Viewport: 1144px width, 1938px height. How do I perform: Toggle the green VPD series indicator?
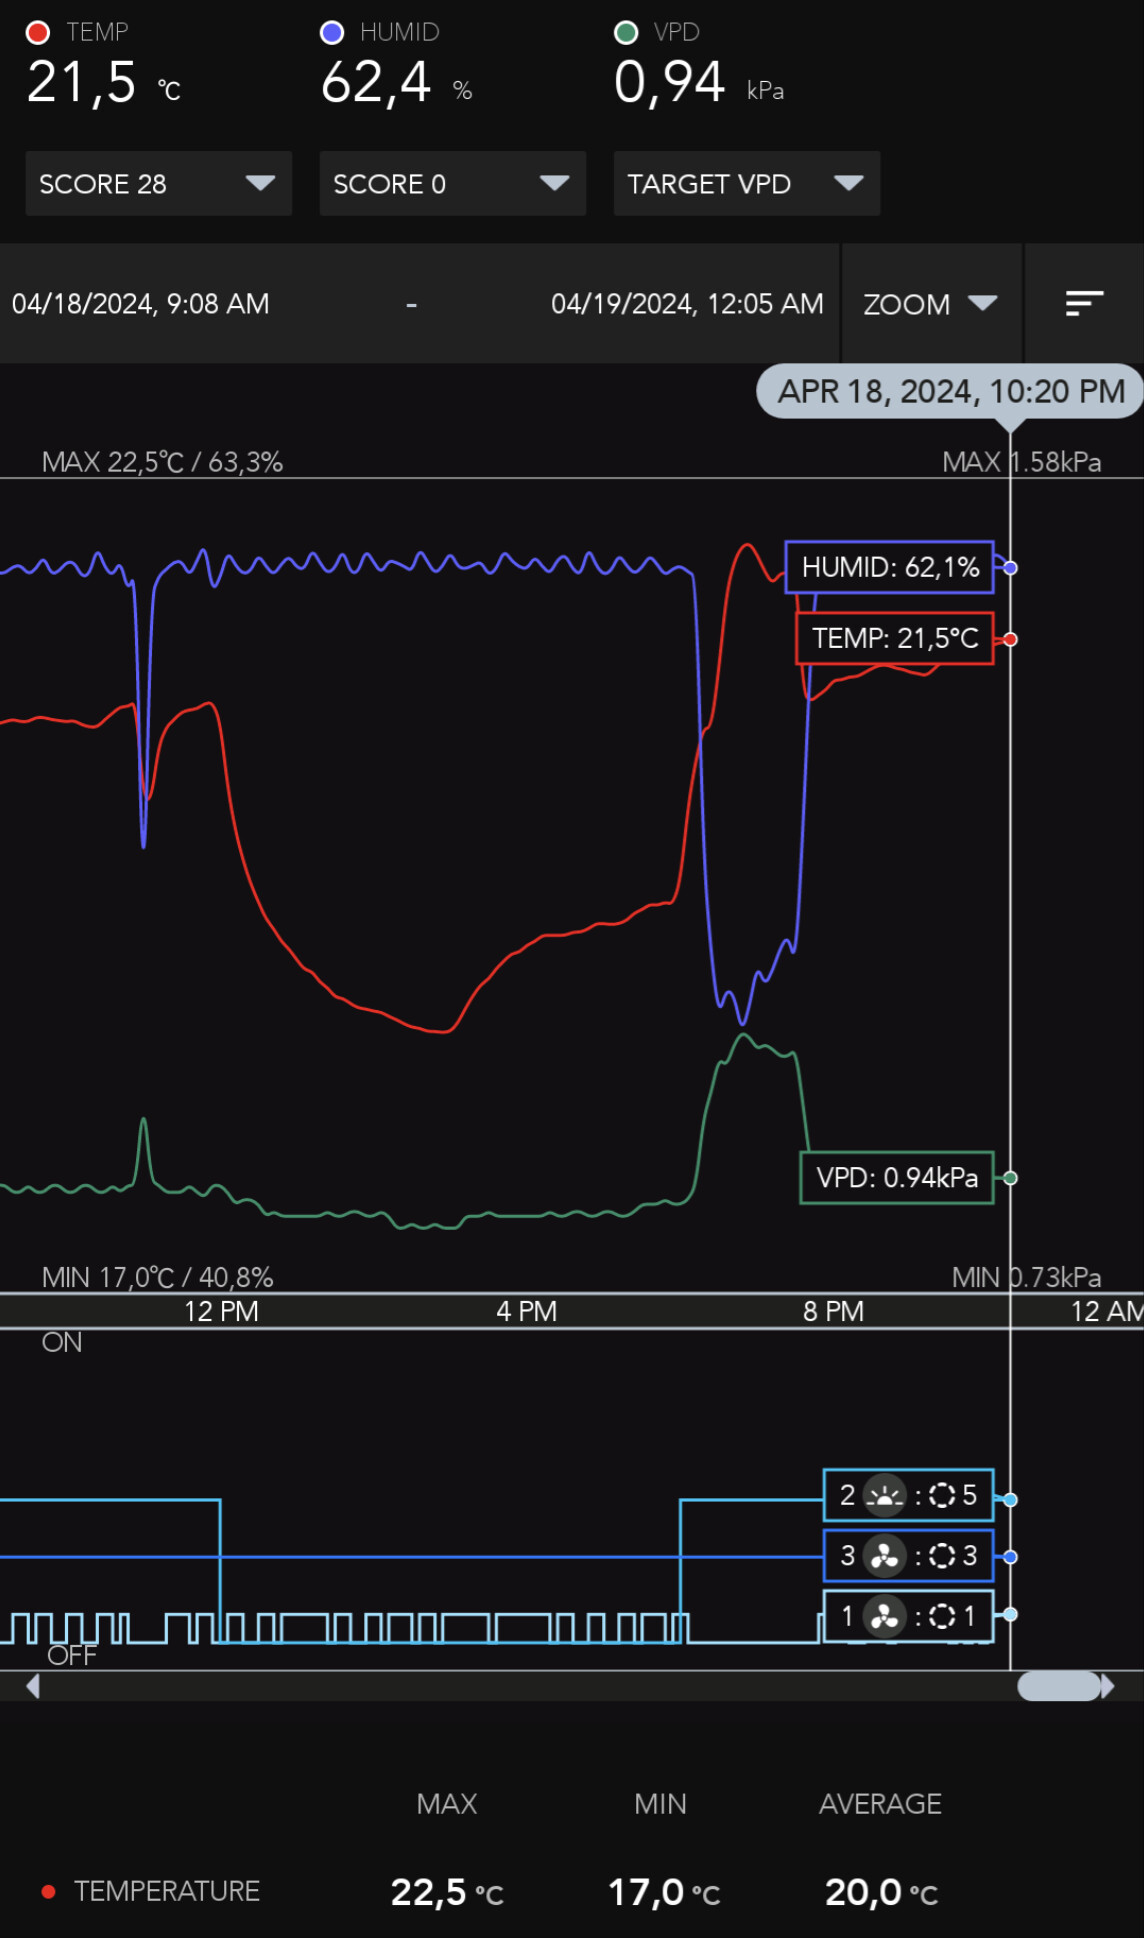tap(626, 33)
